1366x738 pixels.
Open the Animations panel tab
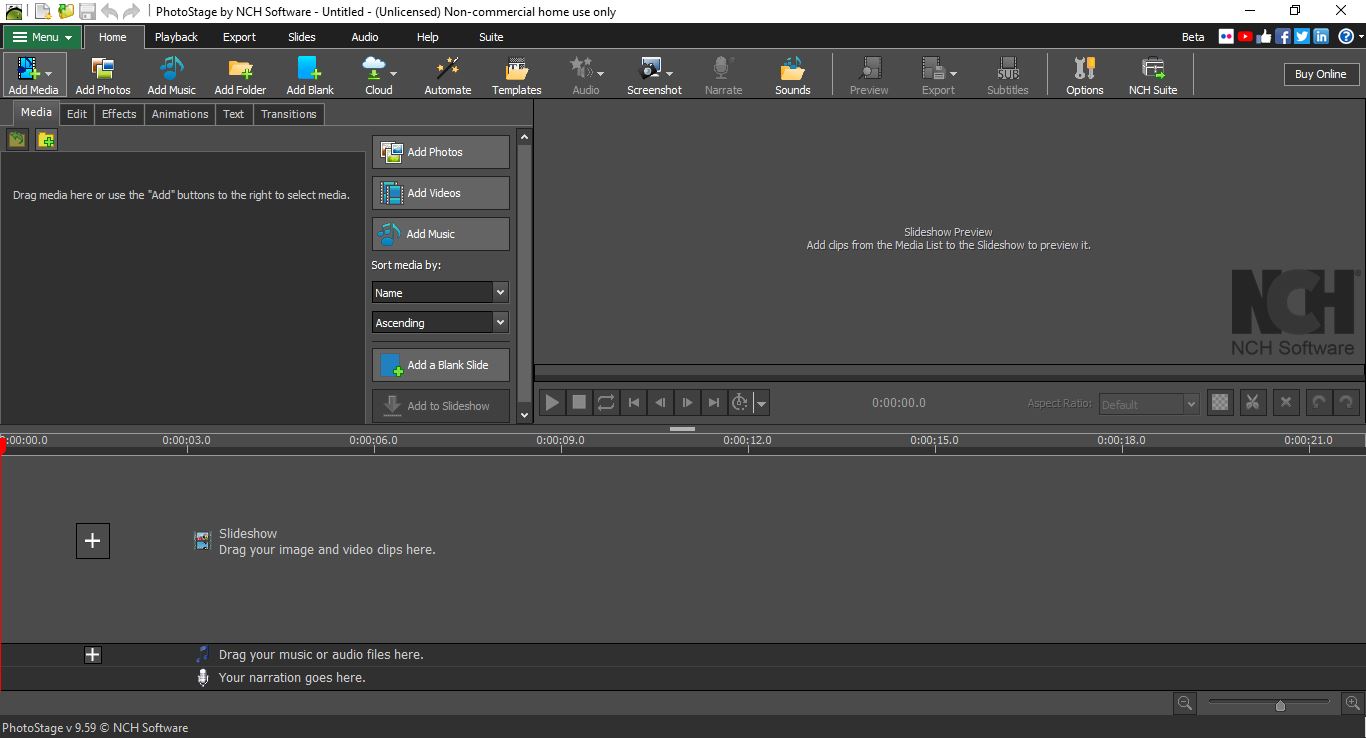click(x=180, y=114)
